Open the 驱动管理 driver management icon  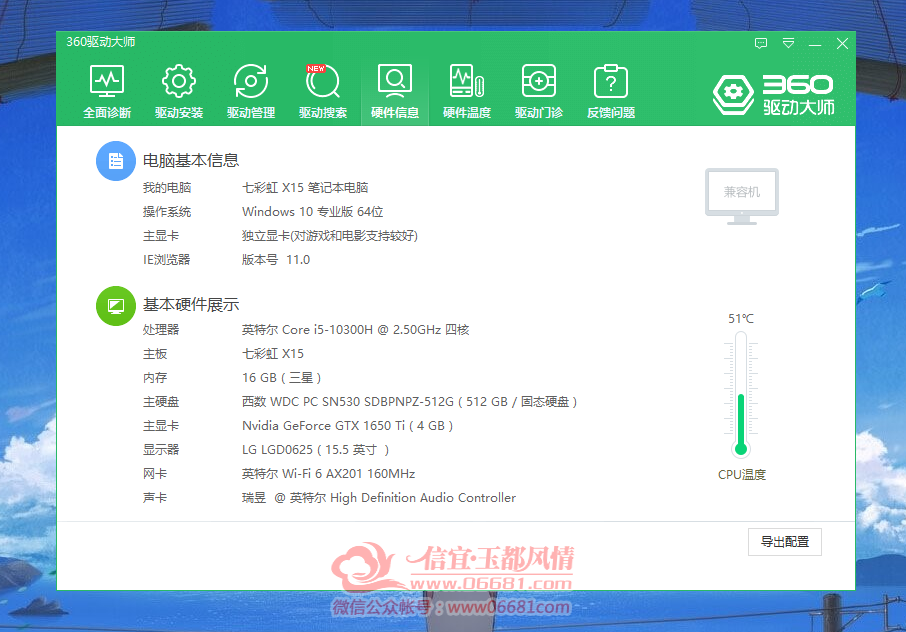[251, 91]
